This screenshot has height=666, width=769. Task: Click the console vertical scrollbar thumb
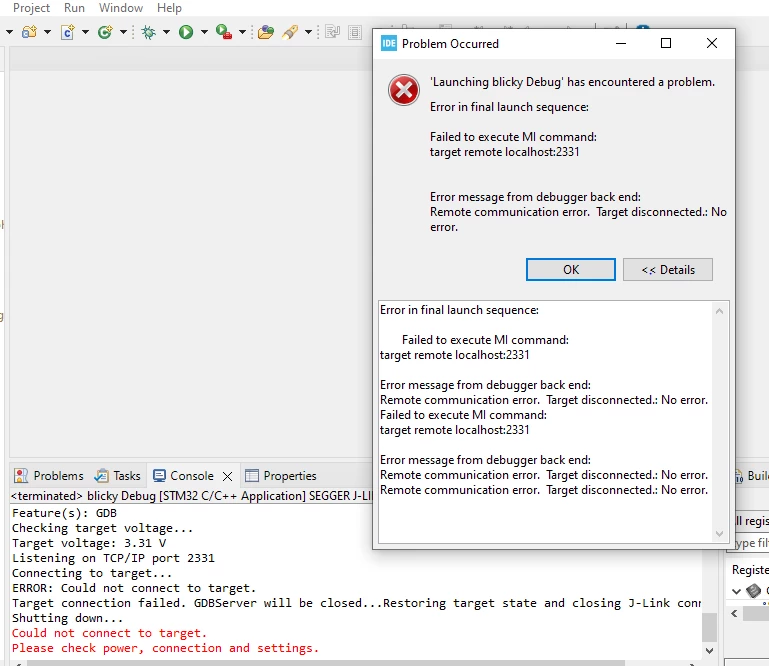[709, 627]
